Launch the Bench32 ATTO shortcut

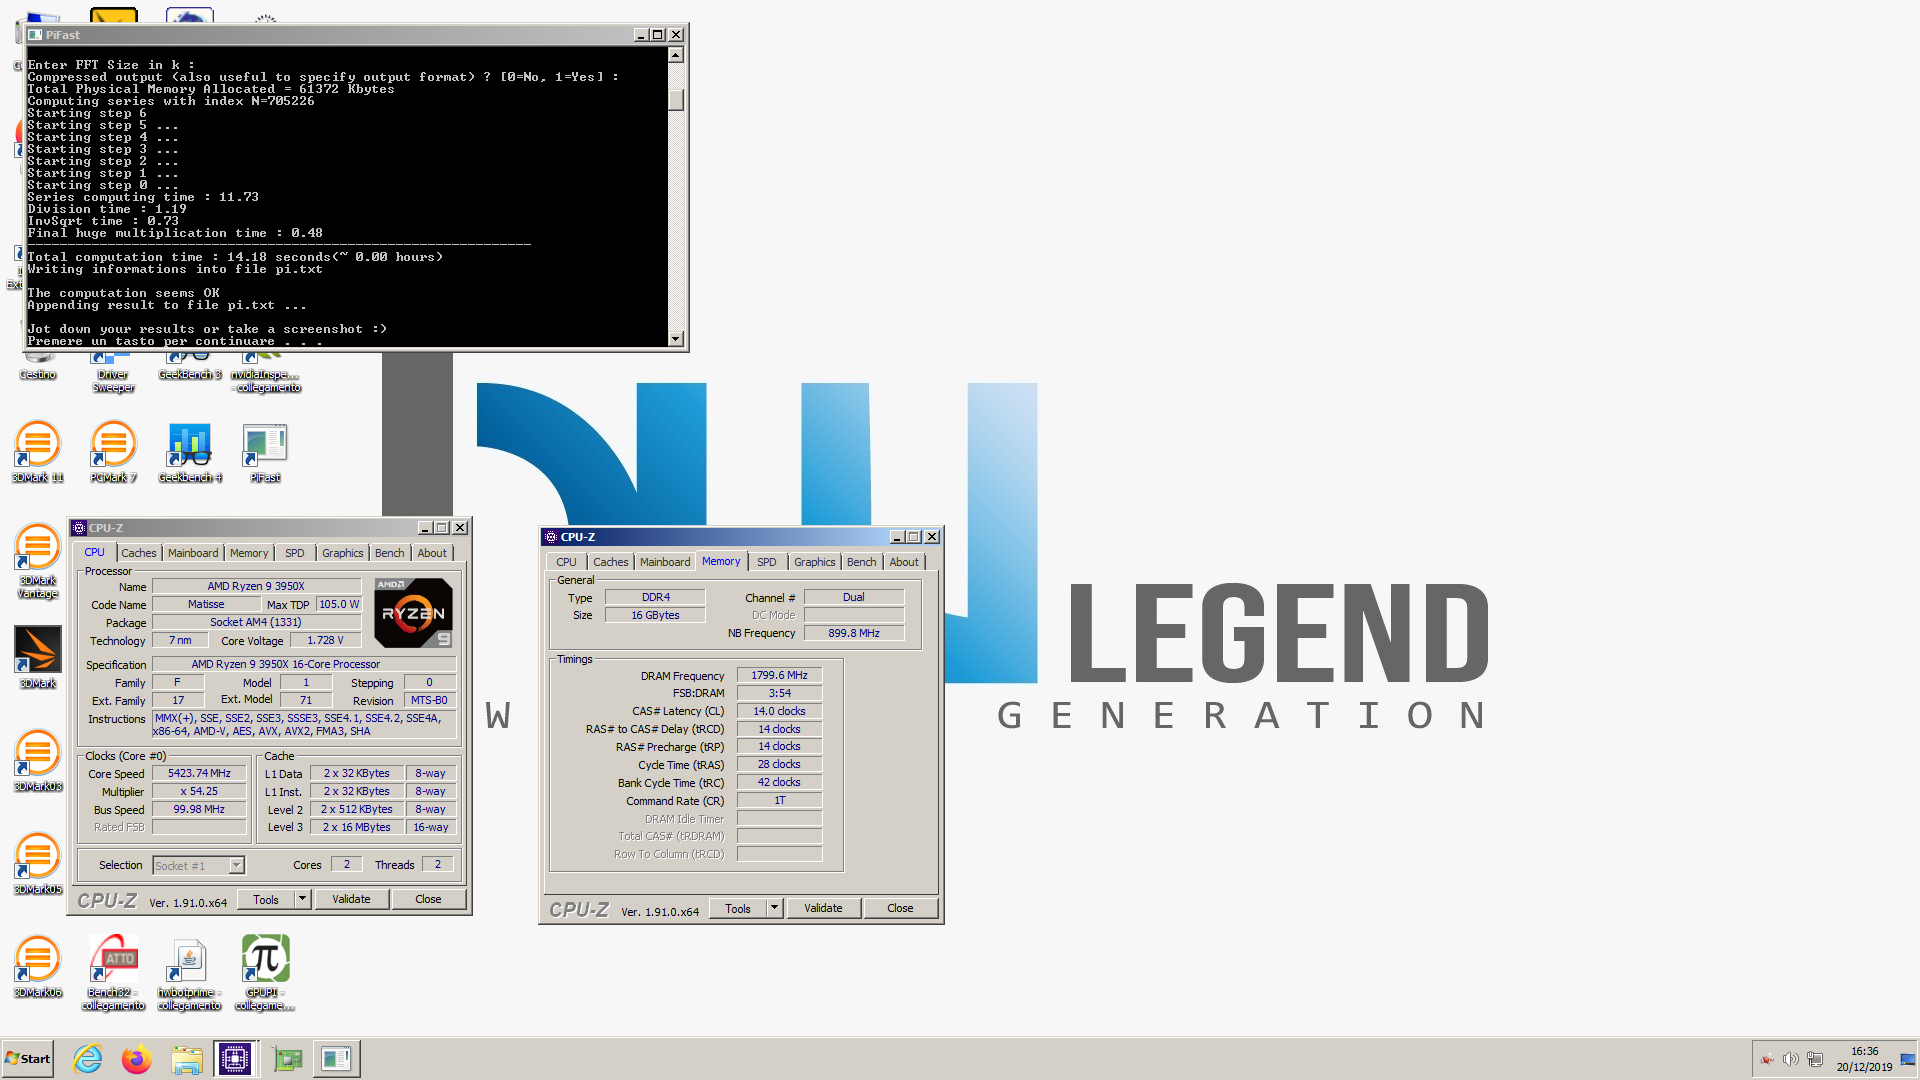[113, 973]
